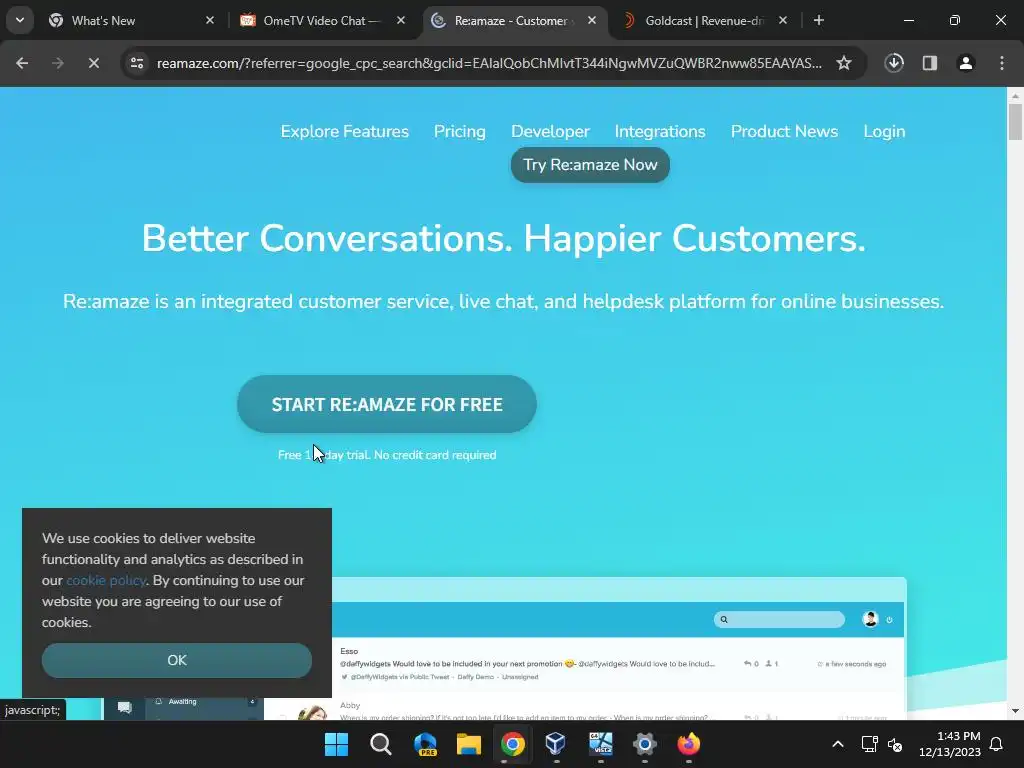Open the cookie policy link
The width and height of the screenshot is (1024, 768).
(x=106, y=580)
